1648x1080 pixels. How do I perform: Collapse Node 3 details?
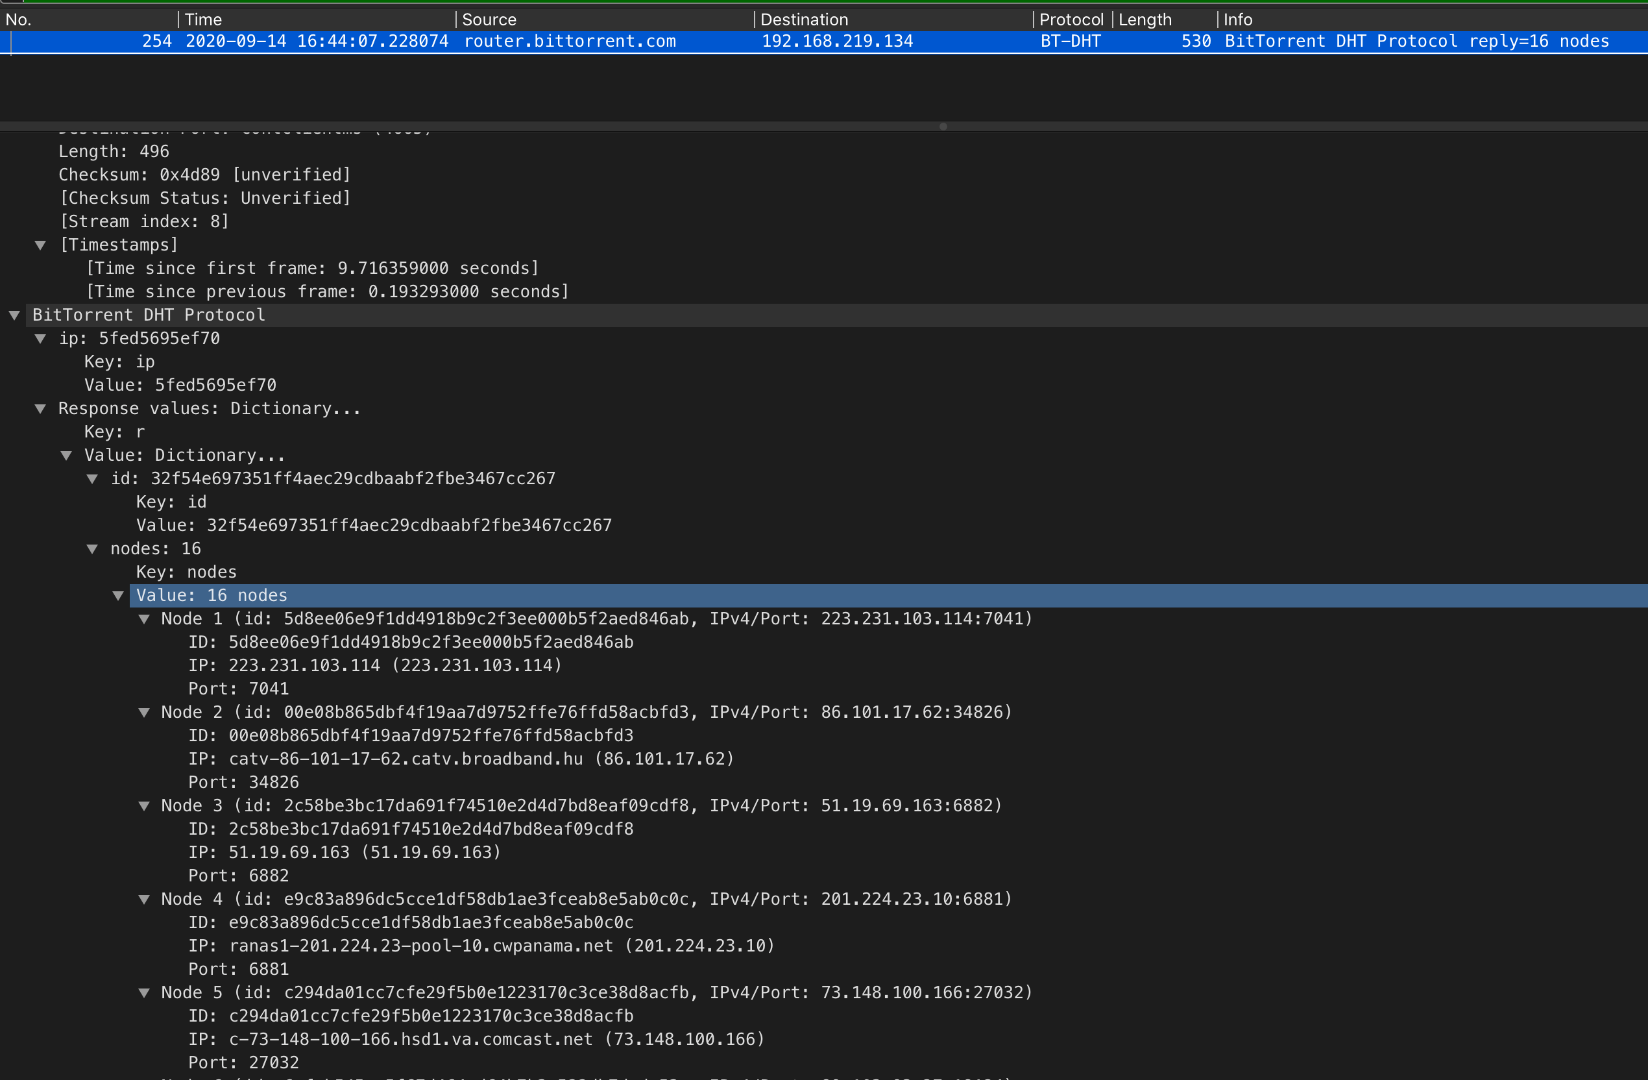click(x=144, y=806)
